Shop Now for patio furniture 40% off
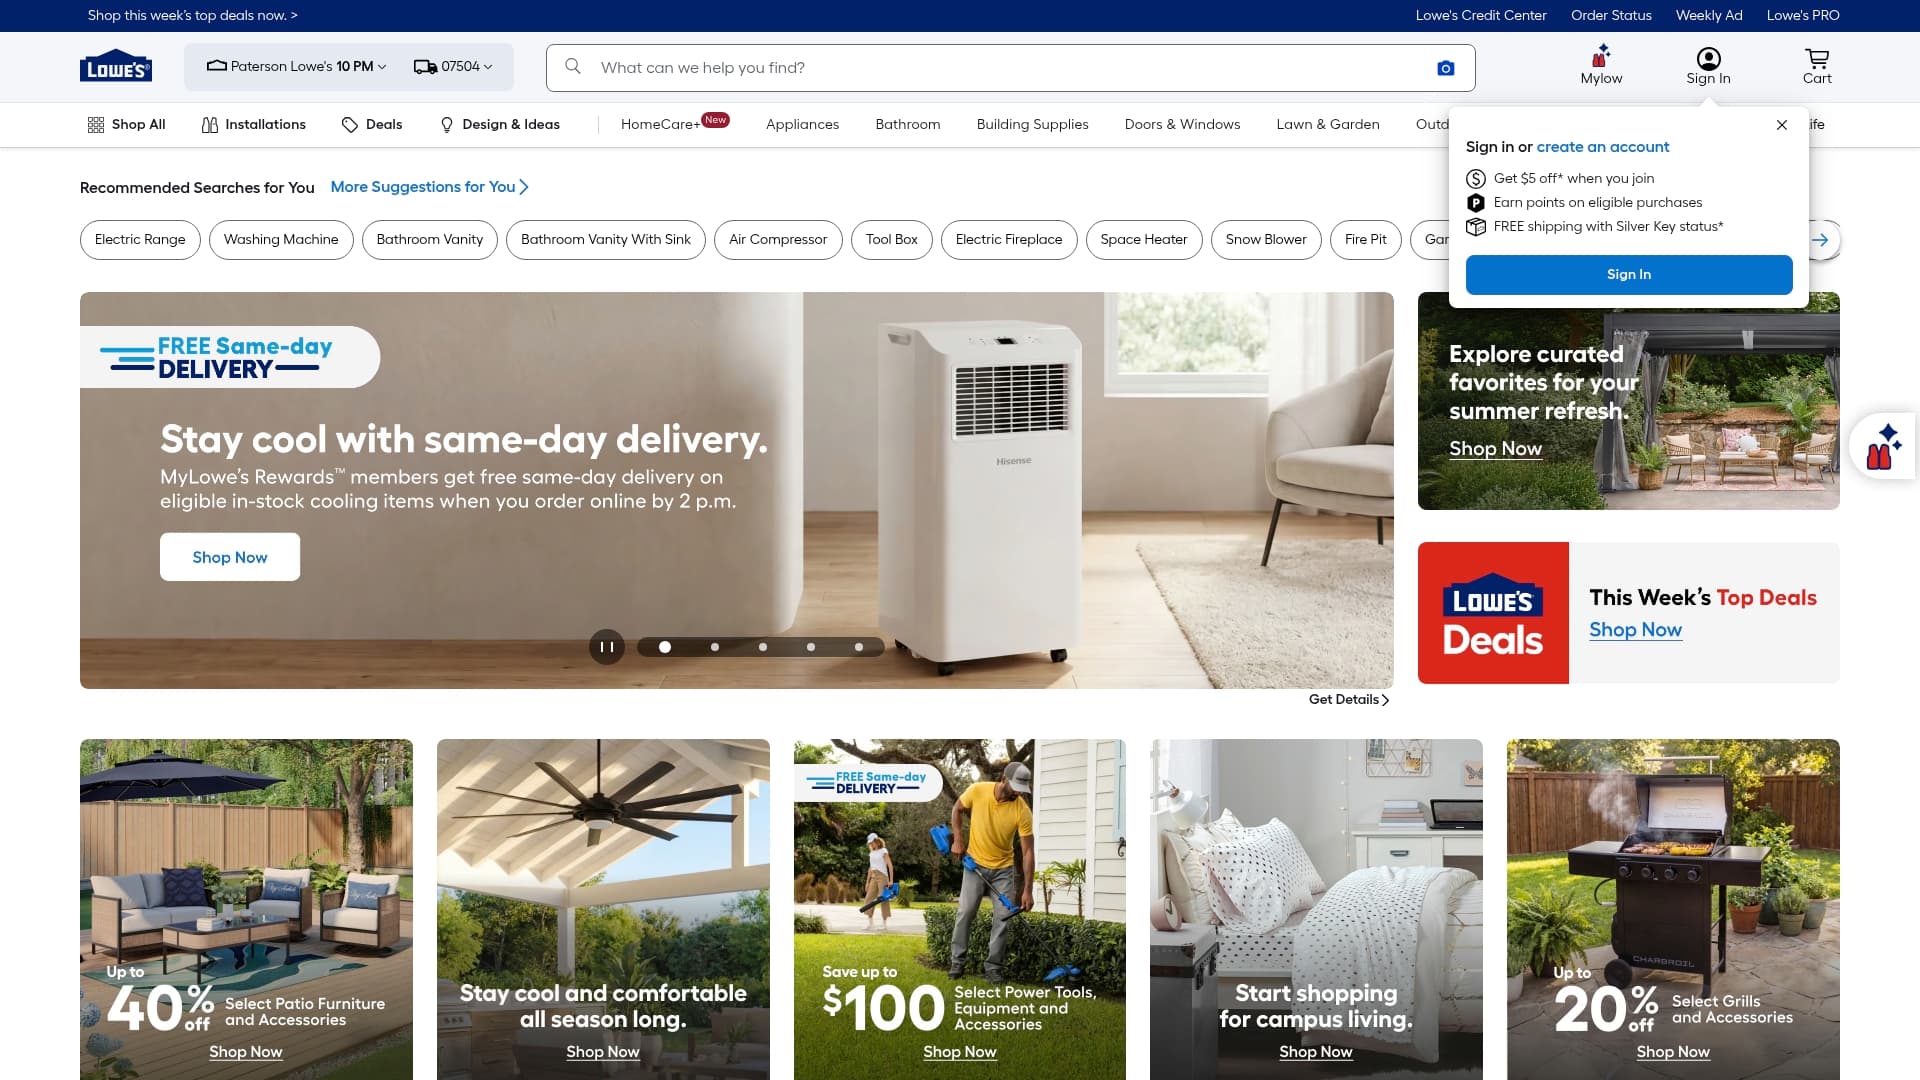Screen dimensions: 1920x1080 [245, 1052]
